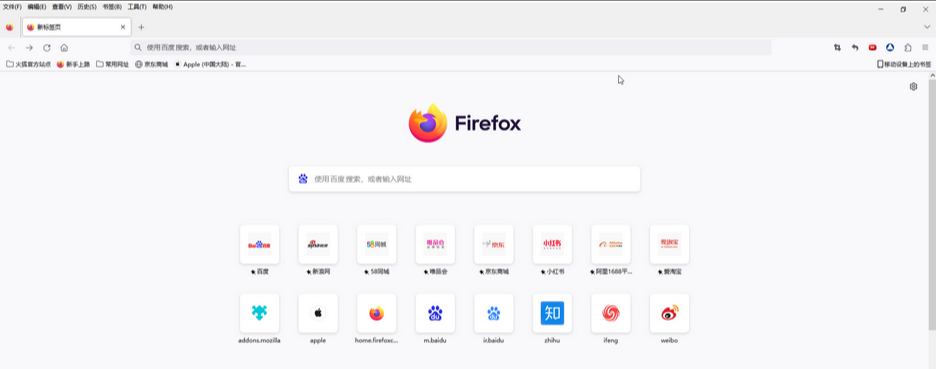The image size is (936, 369).
Task: Open the 新手上路 bookmark
Action: pos(73,64)
